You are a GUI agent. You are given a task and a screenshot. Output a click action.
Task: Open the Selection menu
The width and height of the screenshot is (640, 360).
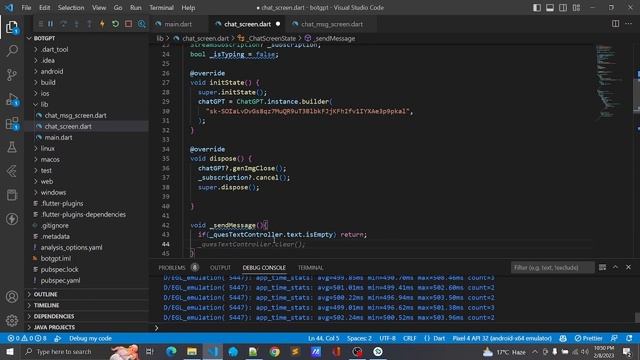coord(71,8)
